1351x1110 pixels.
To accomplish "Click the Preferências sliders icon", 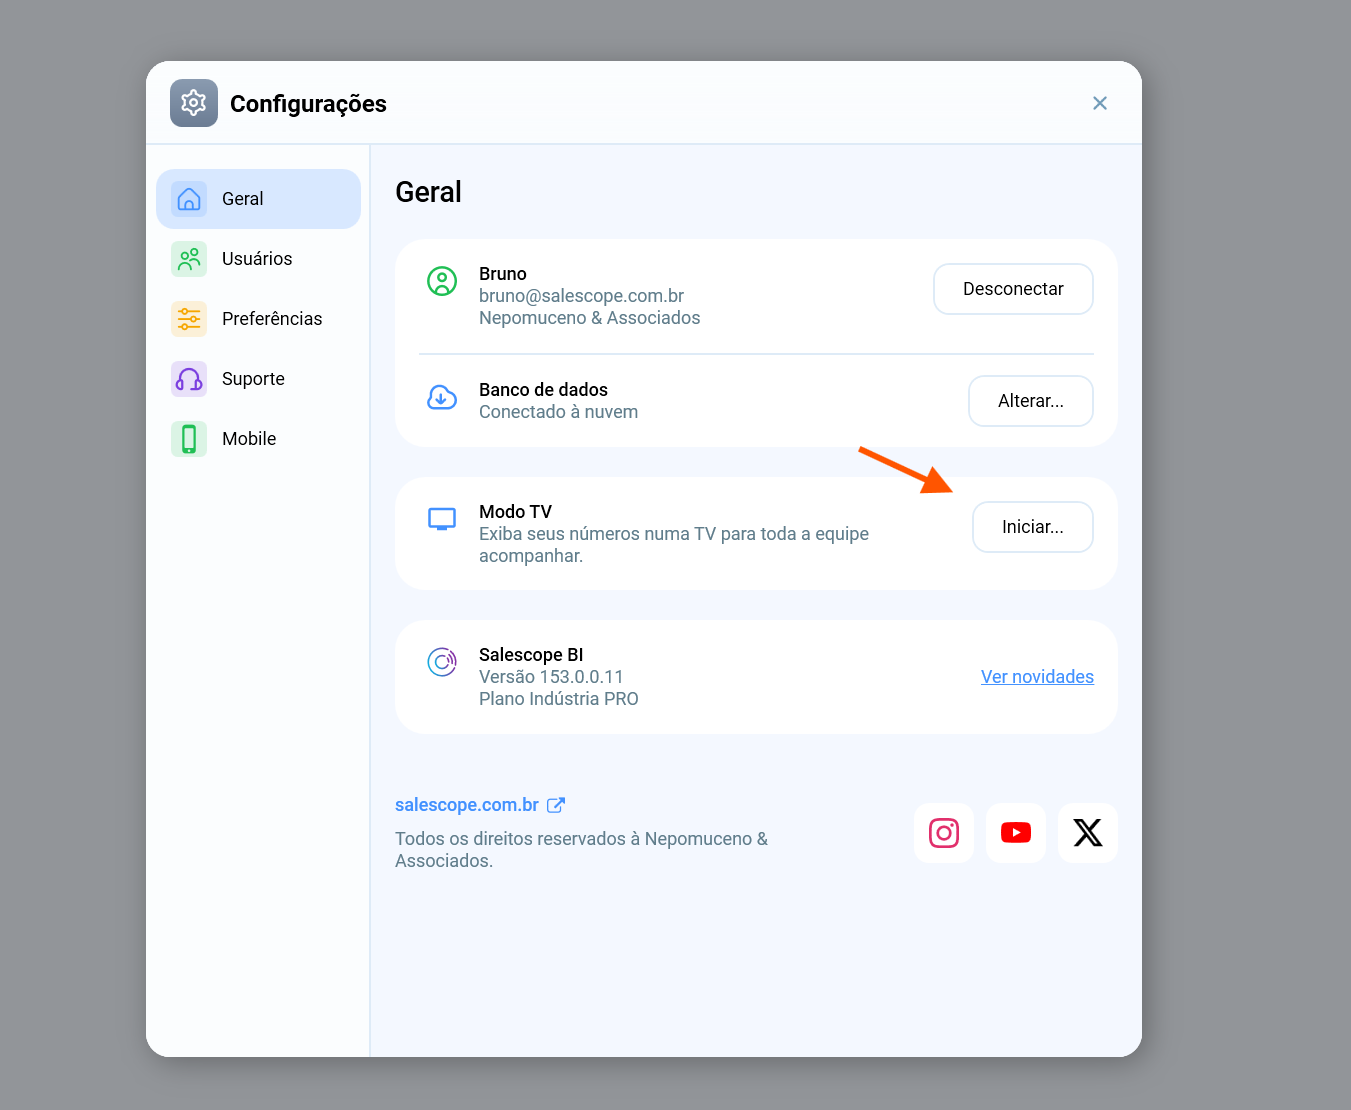I will tap(189, 319).
